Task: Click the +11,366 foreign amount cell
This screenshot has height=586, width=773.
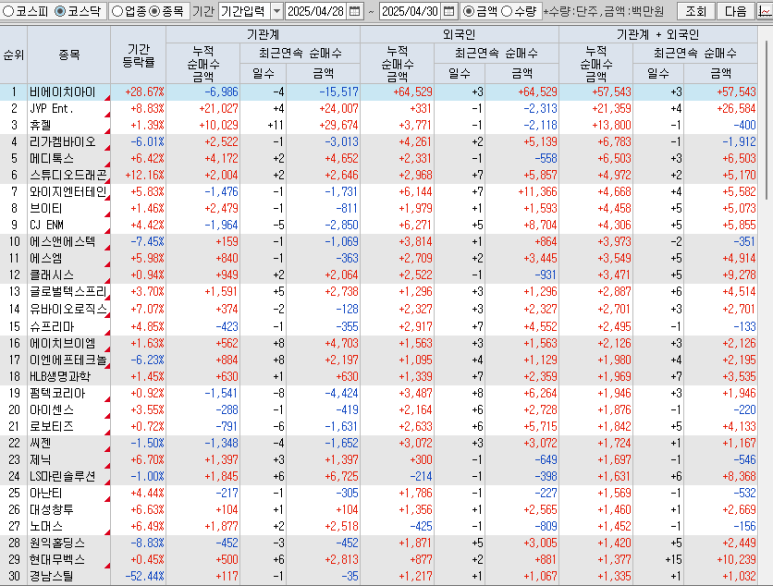Action: (x=522, y=192)
